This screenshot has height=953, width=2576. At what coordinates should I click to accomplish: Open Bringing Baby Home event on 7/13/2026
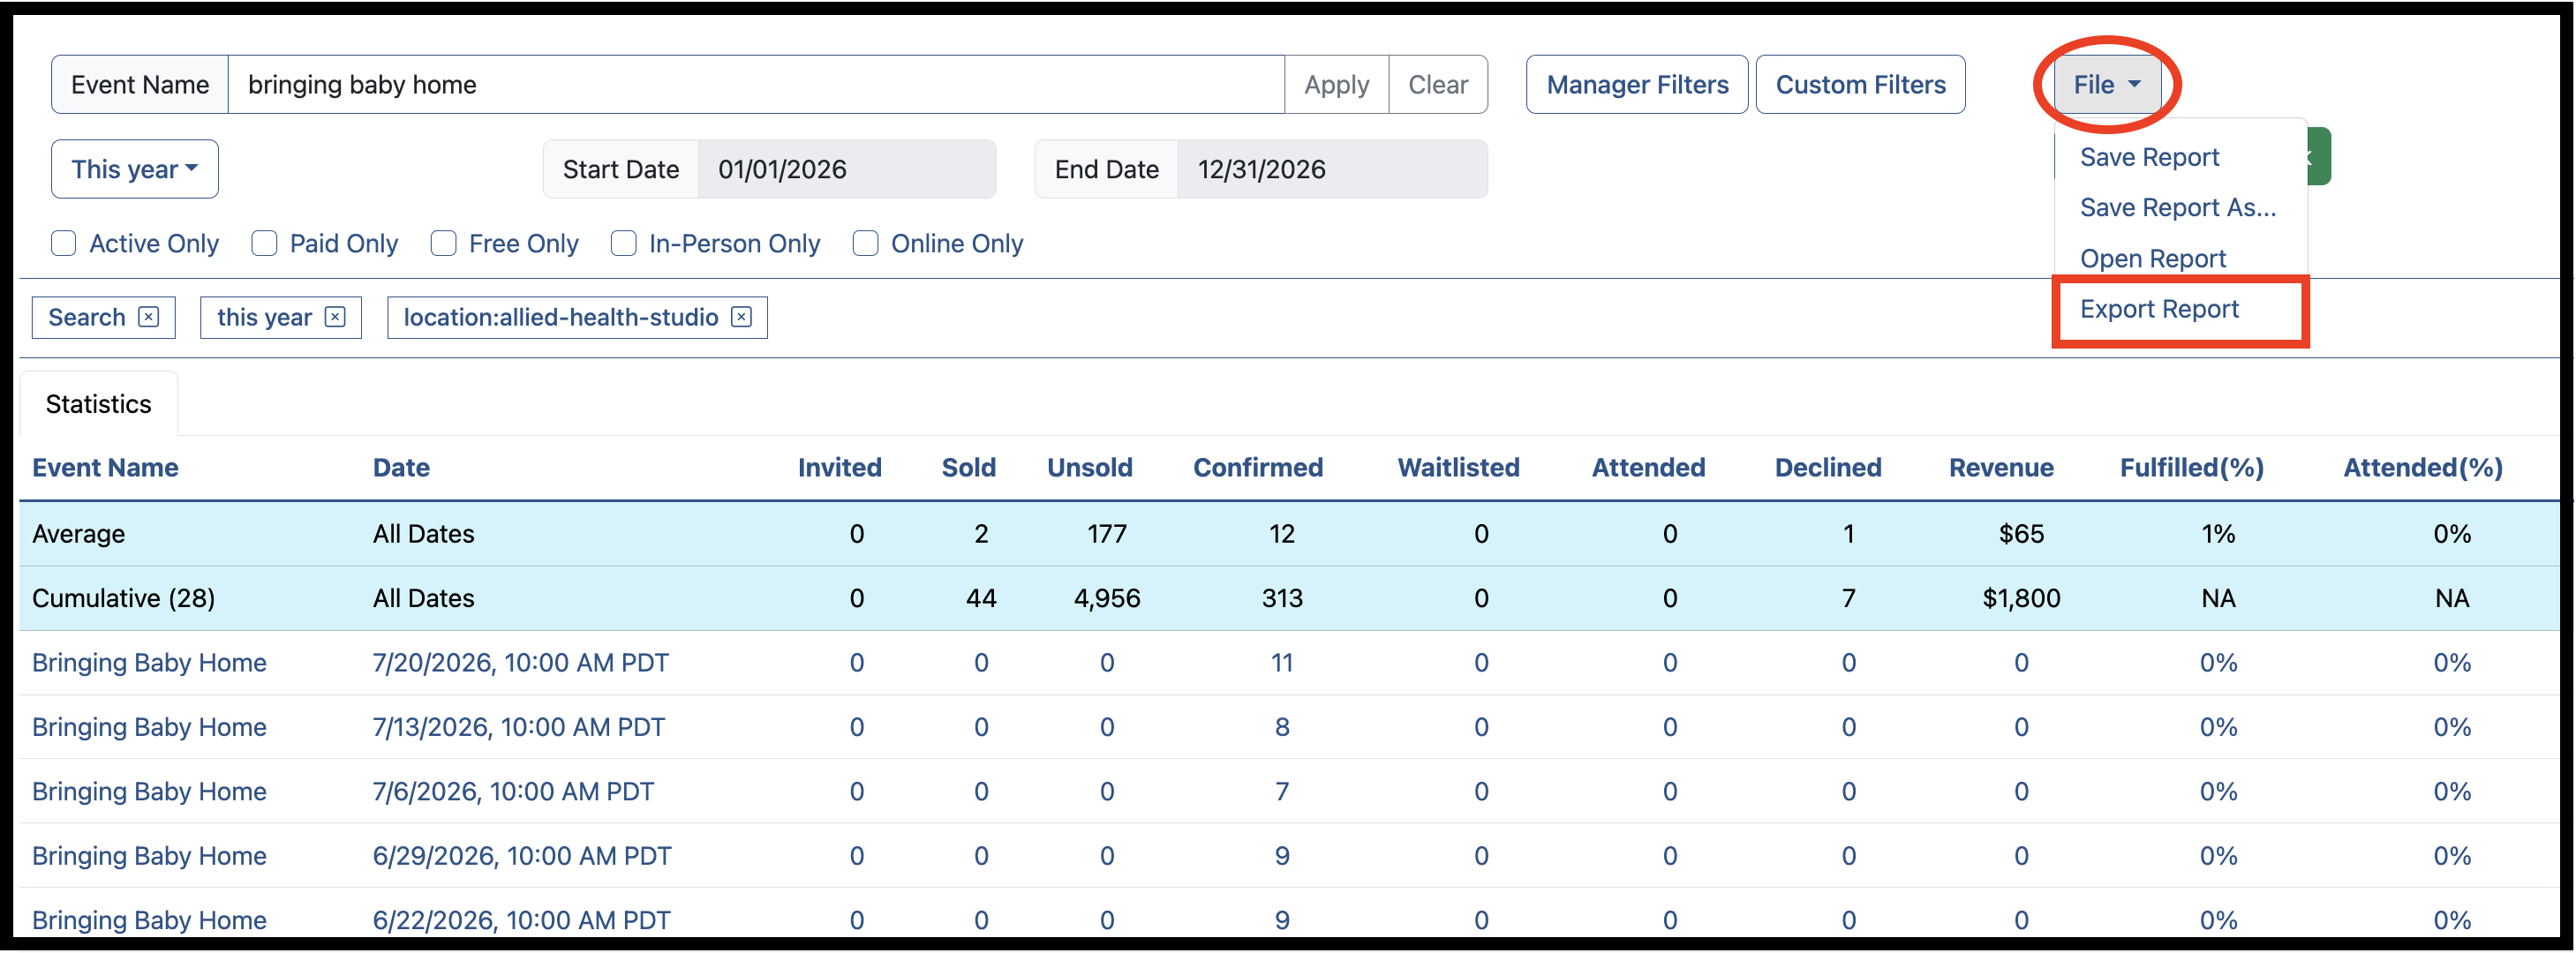(149, 727)
